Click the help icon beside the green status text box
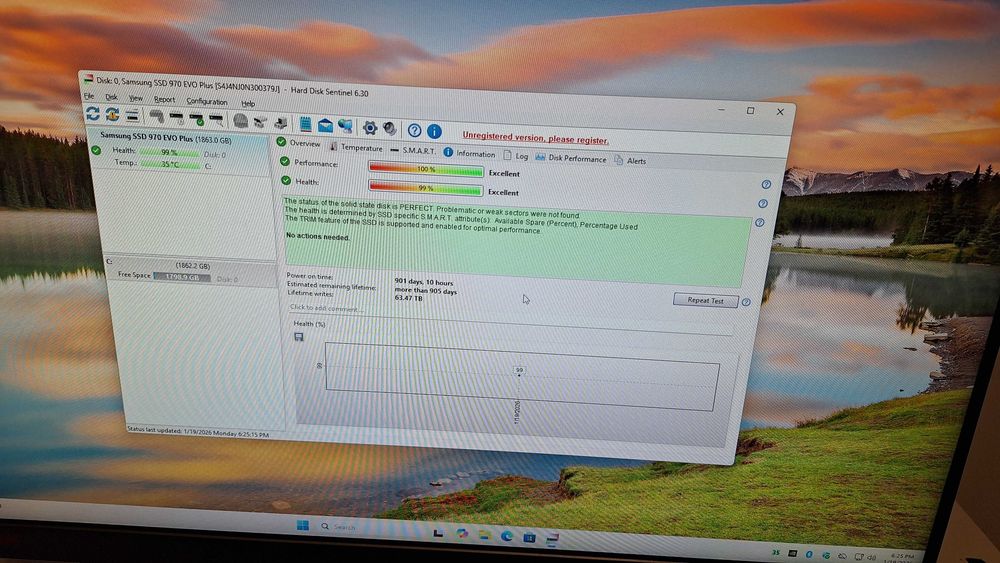 click(x=760, y=223)
